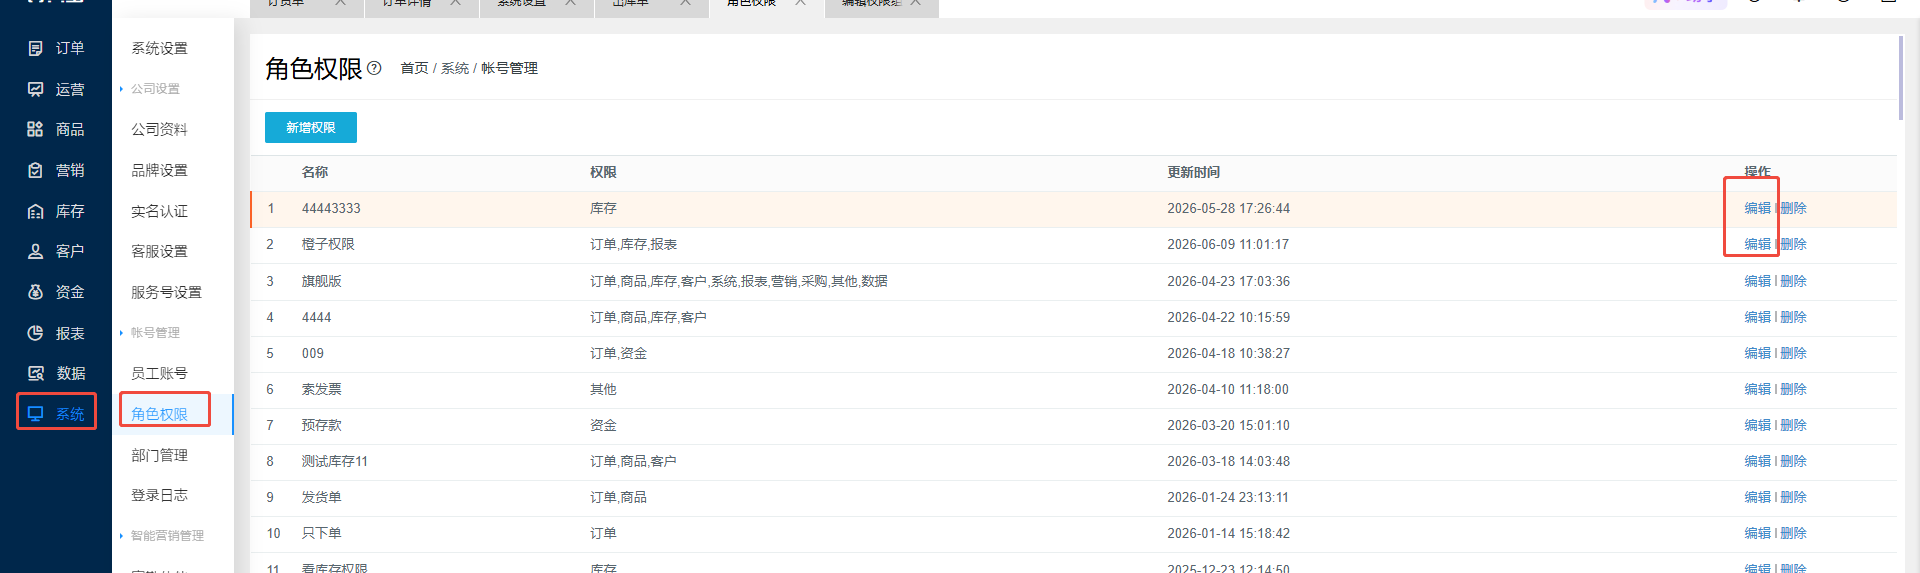Collapse the 公司设置 group arrow
The height and width of the screenshot is (573, 1920).
[x=121, y=89]
